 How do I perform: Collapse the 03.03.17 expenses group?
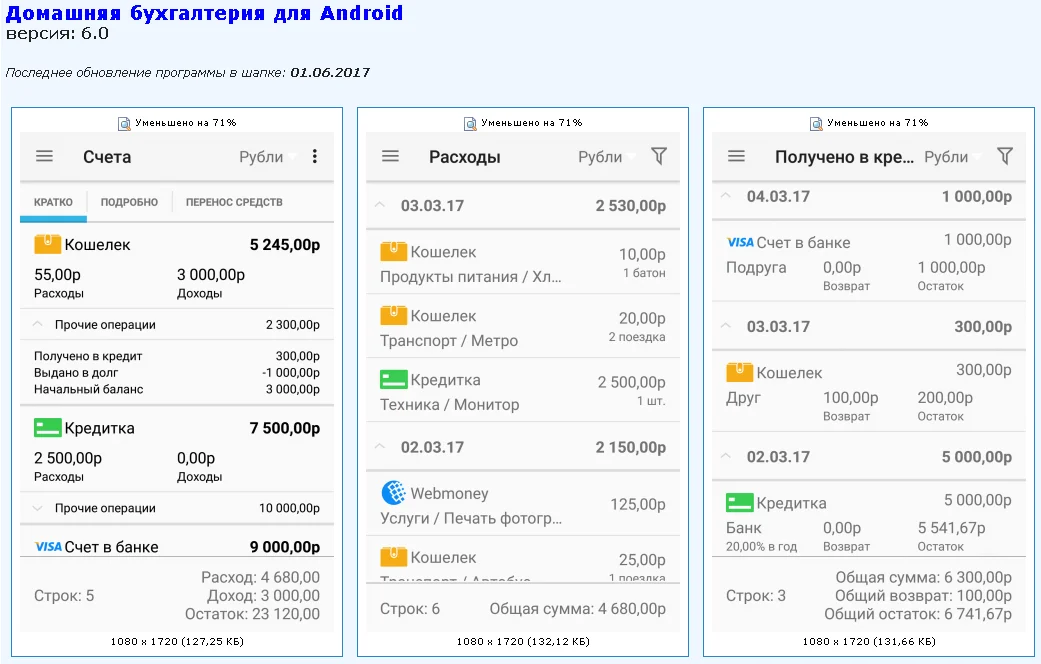coord(380,206)
